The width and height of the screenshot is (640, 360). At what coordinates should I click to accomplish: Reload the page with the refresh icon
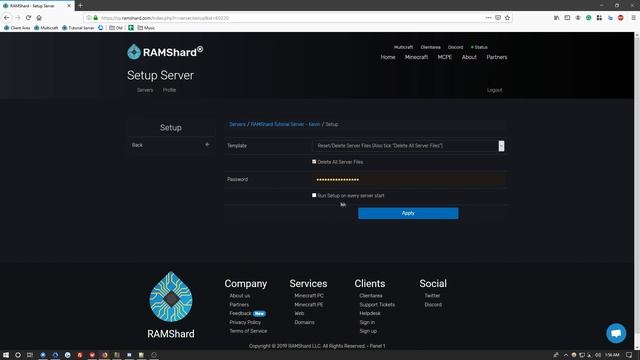coord(28,18)
